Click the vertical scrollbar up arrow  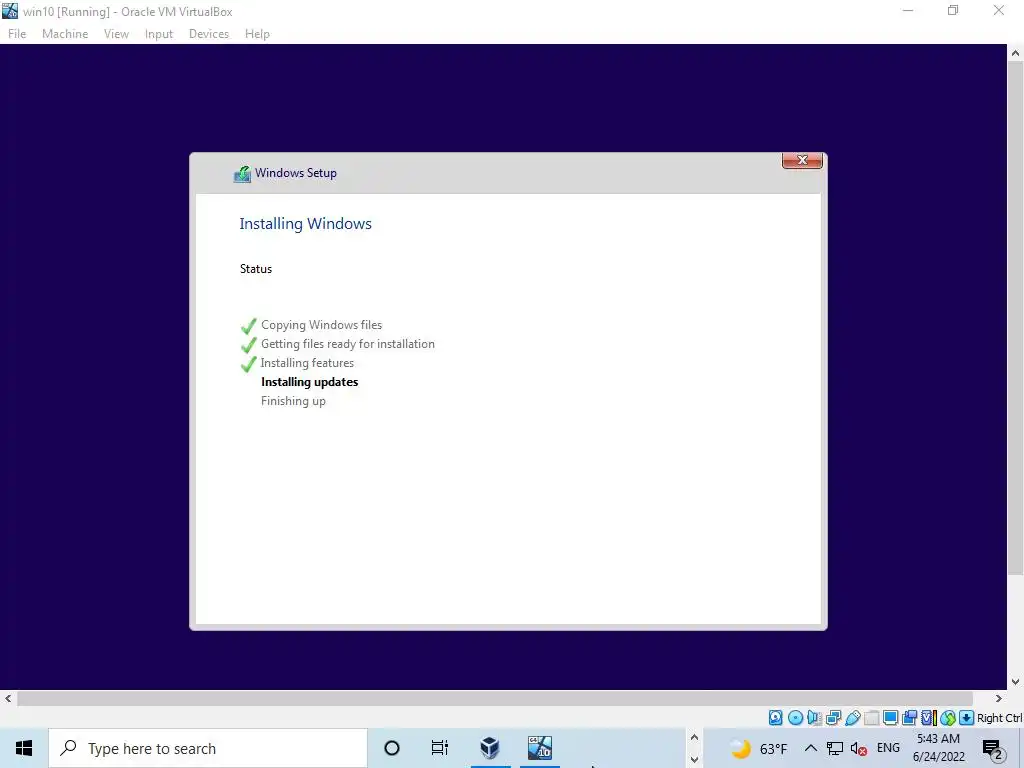coord(1016,53)
